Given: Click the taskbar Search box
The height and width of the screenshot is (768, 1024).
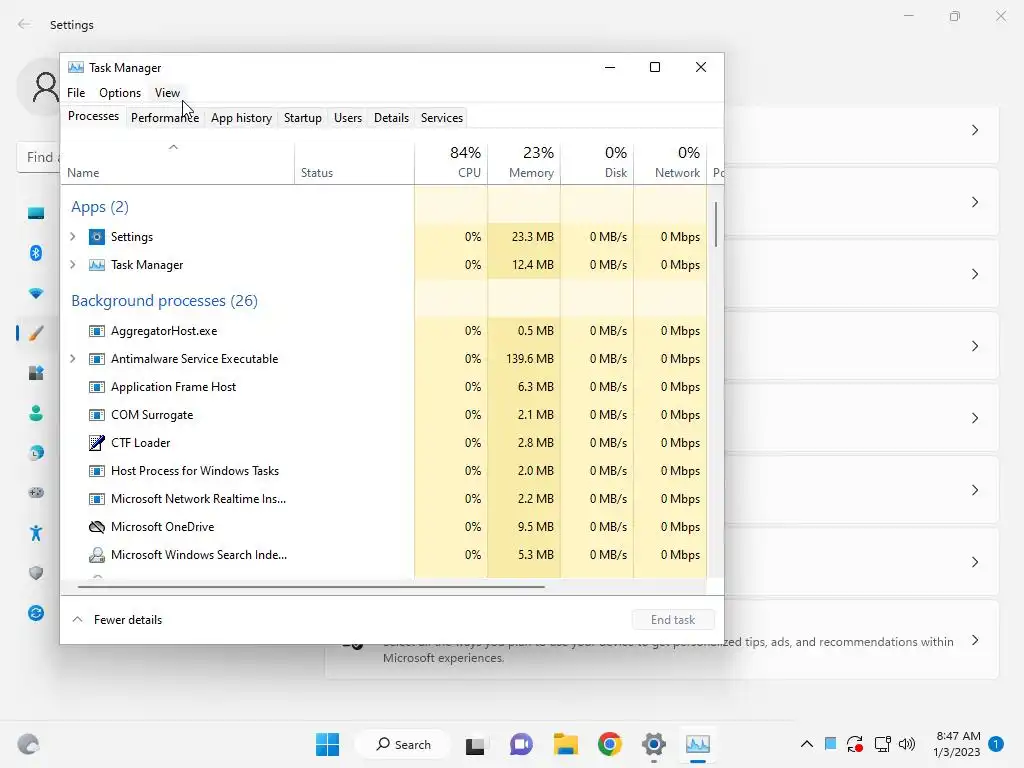Looking at the screenshot, I should (x=403, y=744).
